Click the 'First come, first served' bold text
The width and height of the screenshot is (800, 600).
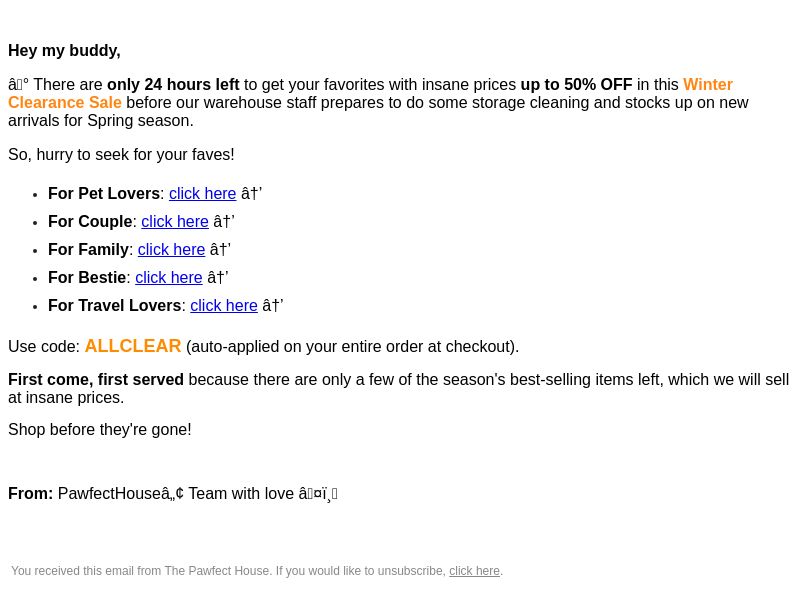(96, 380)
